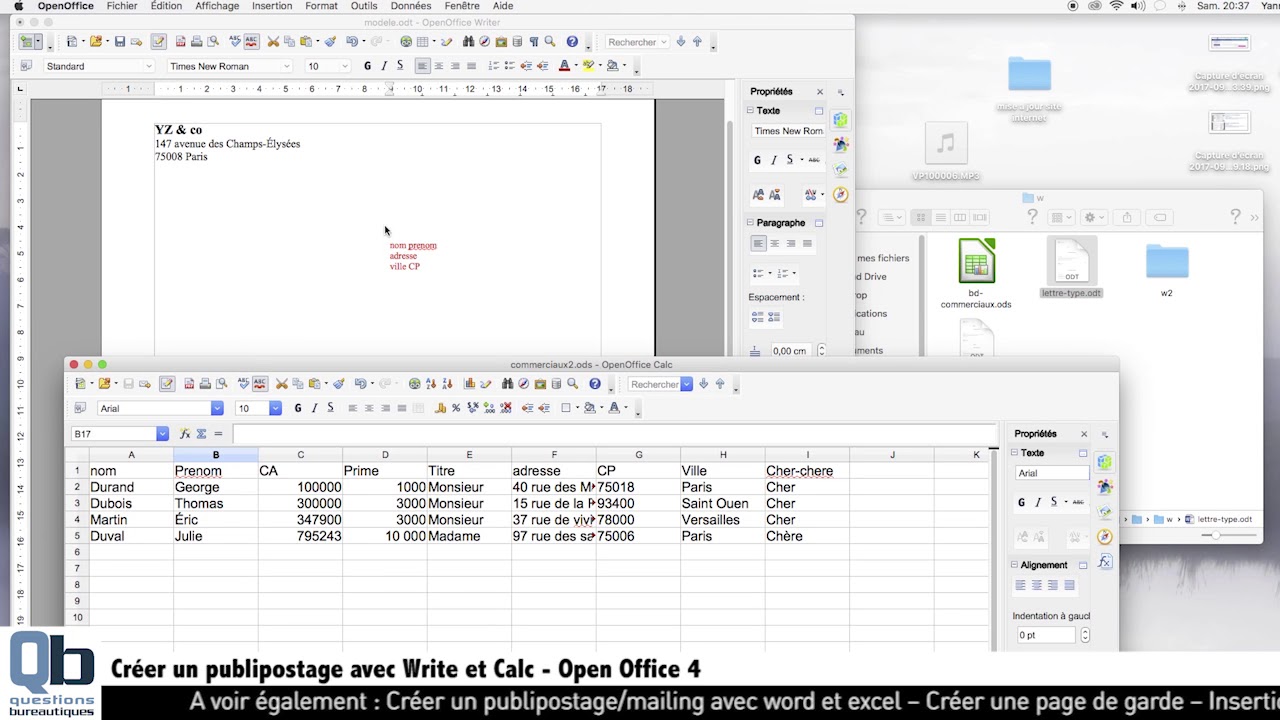
Task: Open the Outils menu
Action: [x=364, y=6]
